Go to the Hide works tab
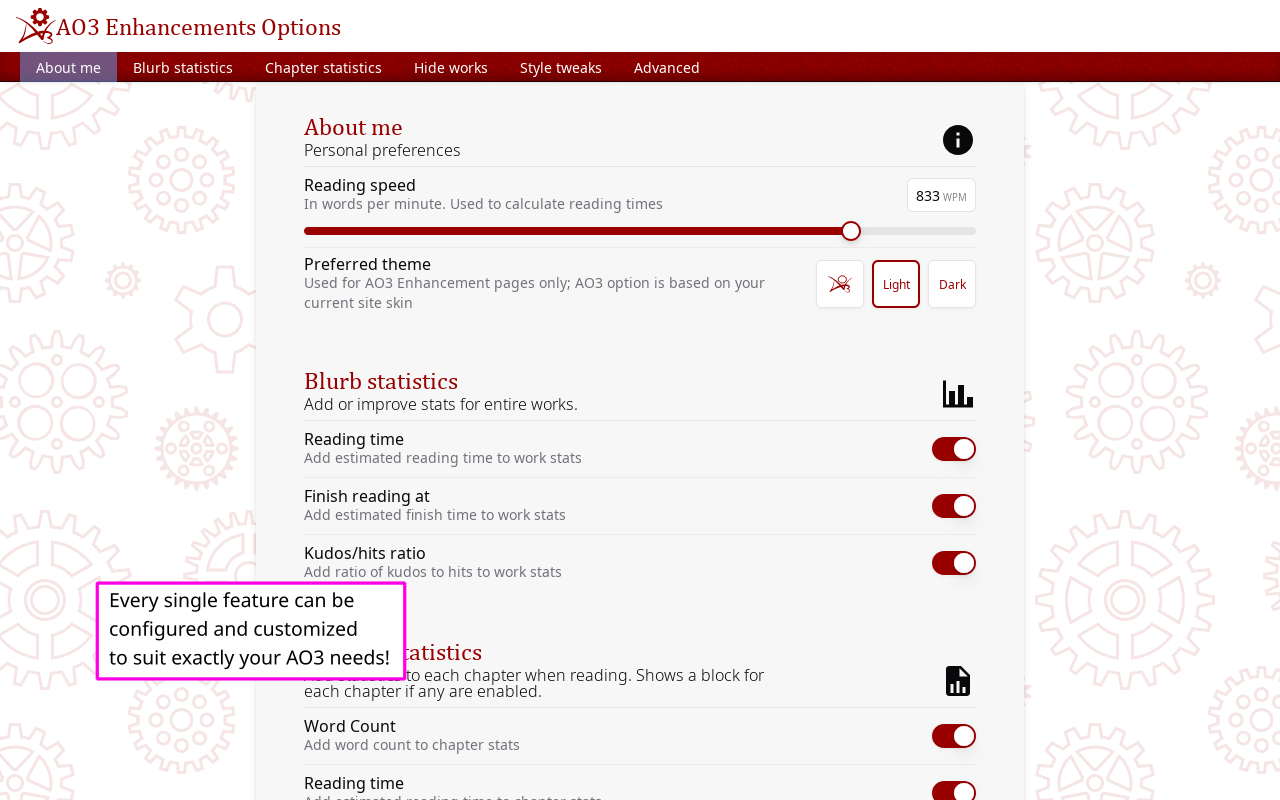Viewport: 1280px width, 800px height. pos(450,67)
